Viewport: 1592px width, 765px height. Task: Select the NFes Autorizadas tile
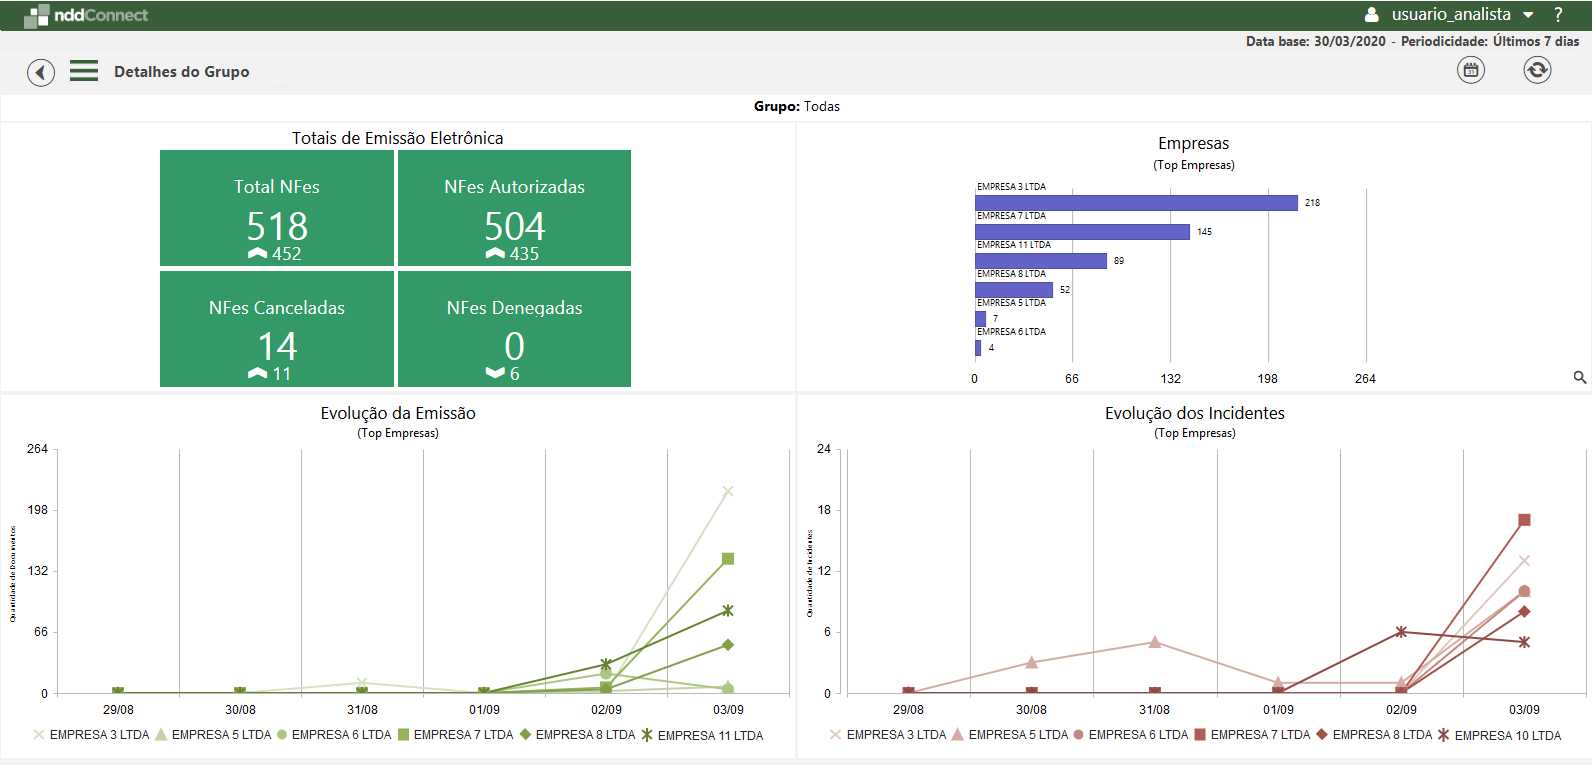[514, 208]
